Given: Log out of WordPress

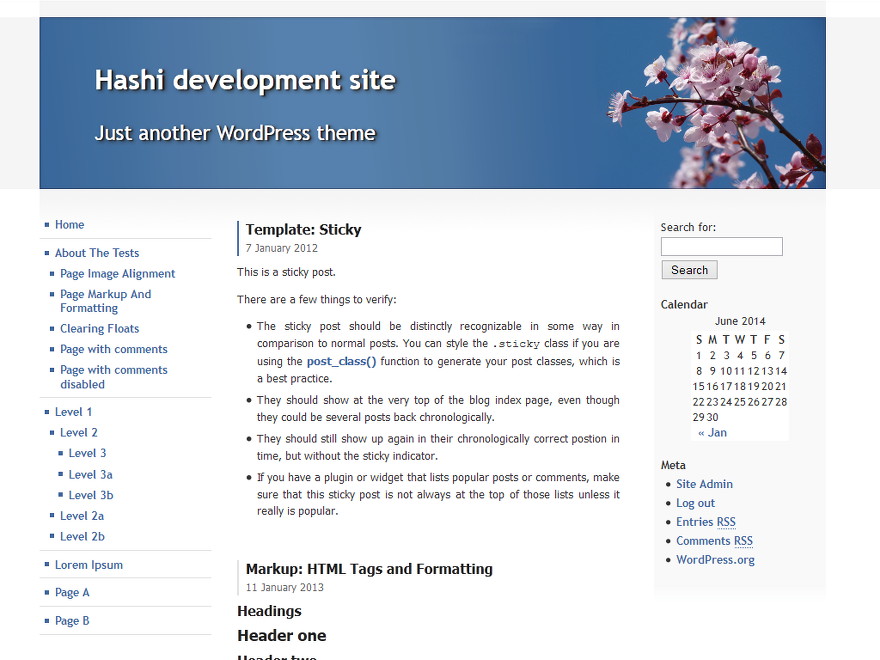Looking at the screenshot, I should (x=695, y=502).
